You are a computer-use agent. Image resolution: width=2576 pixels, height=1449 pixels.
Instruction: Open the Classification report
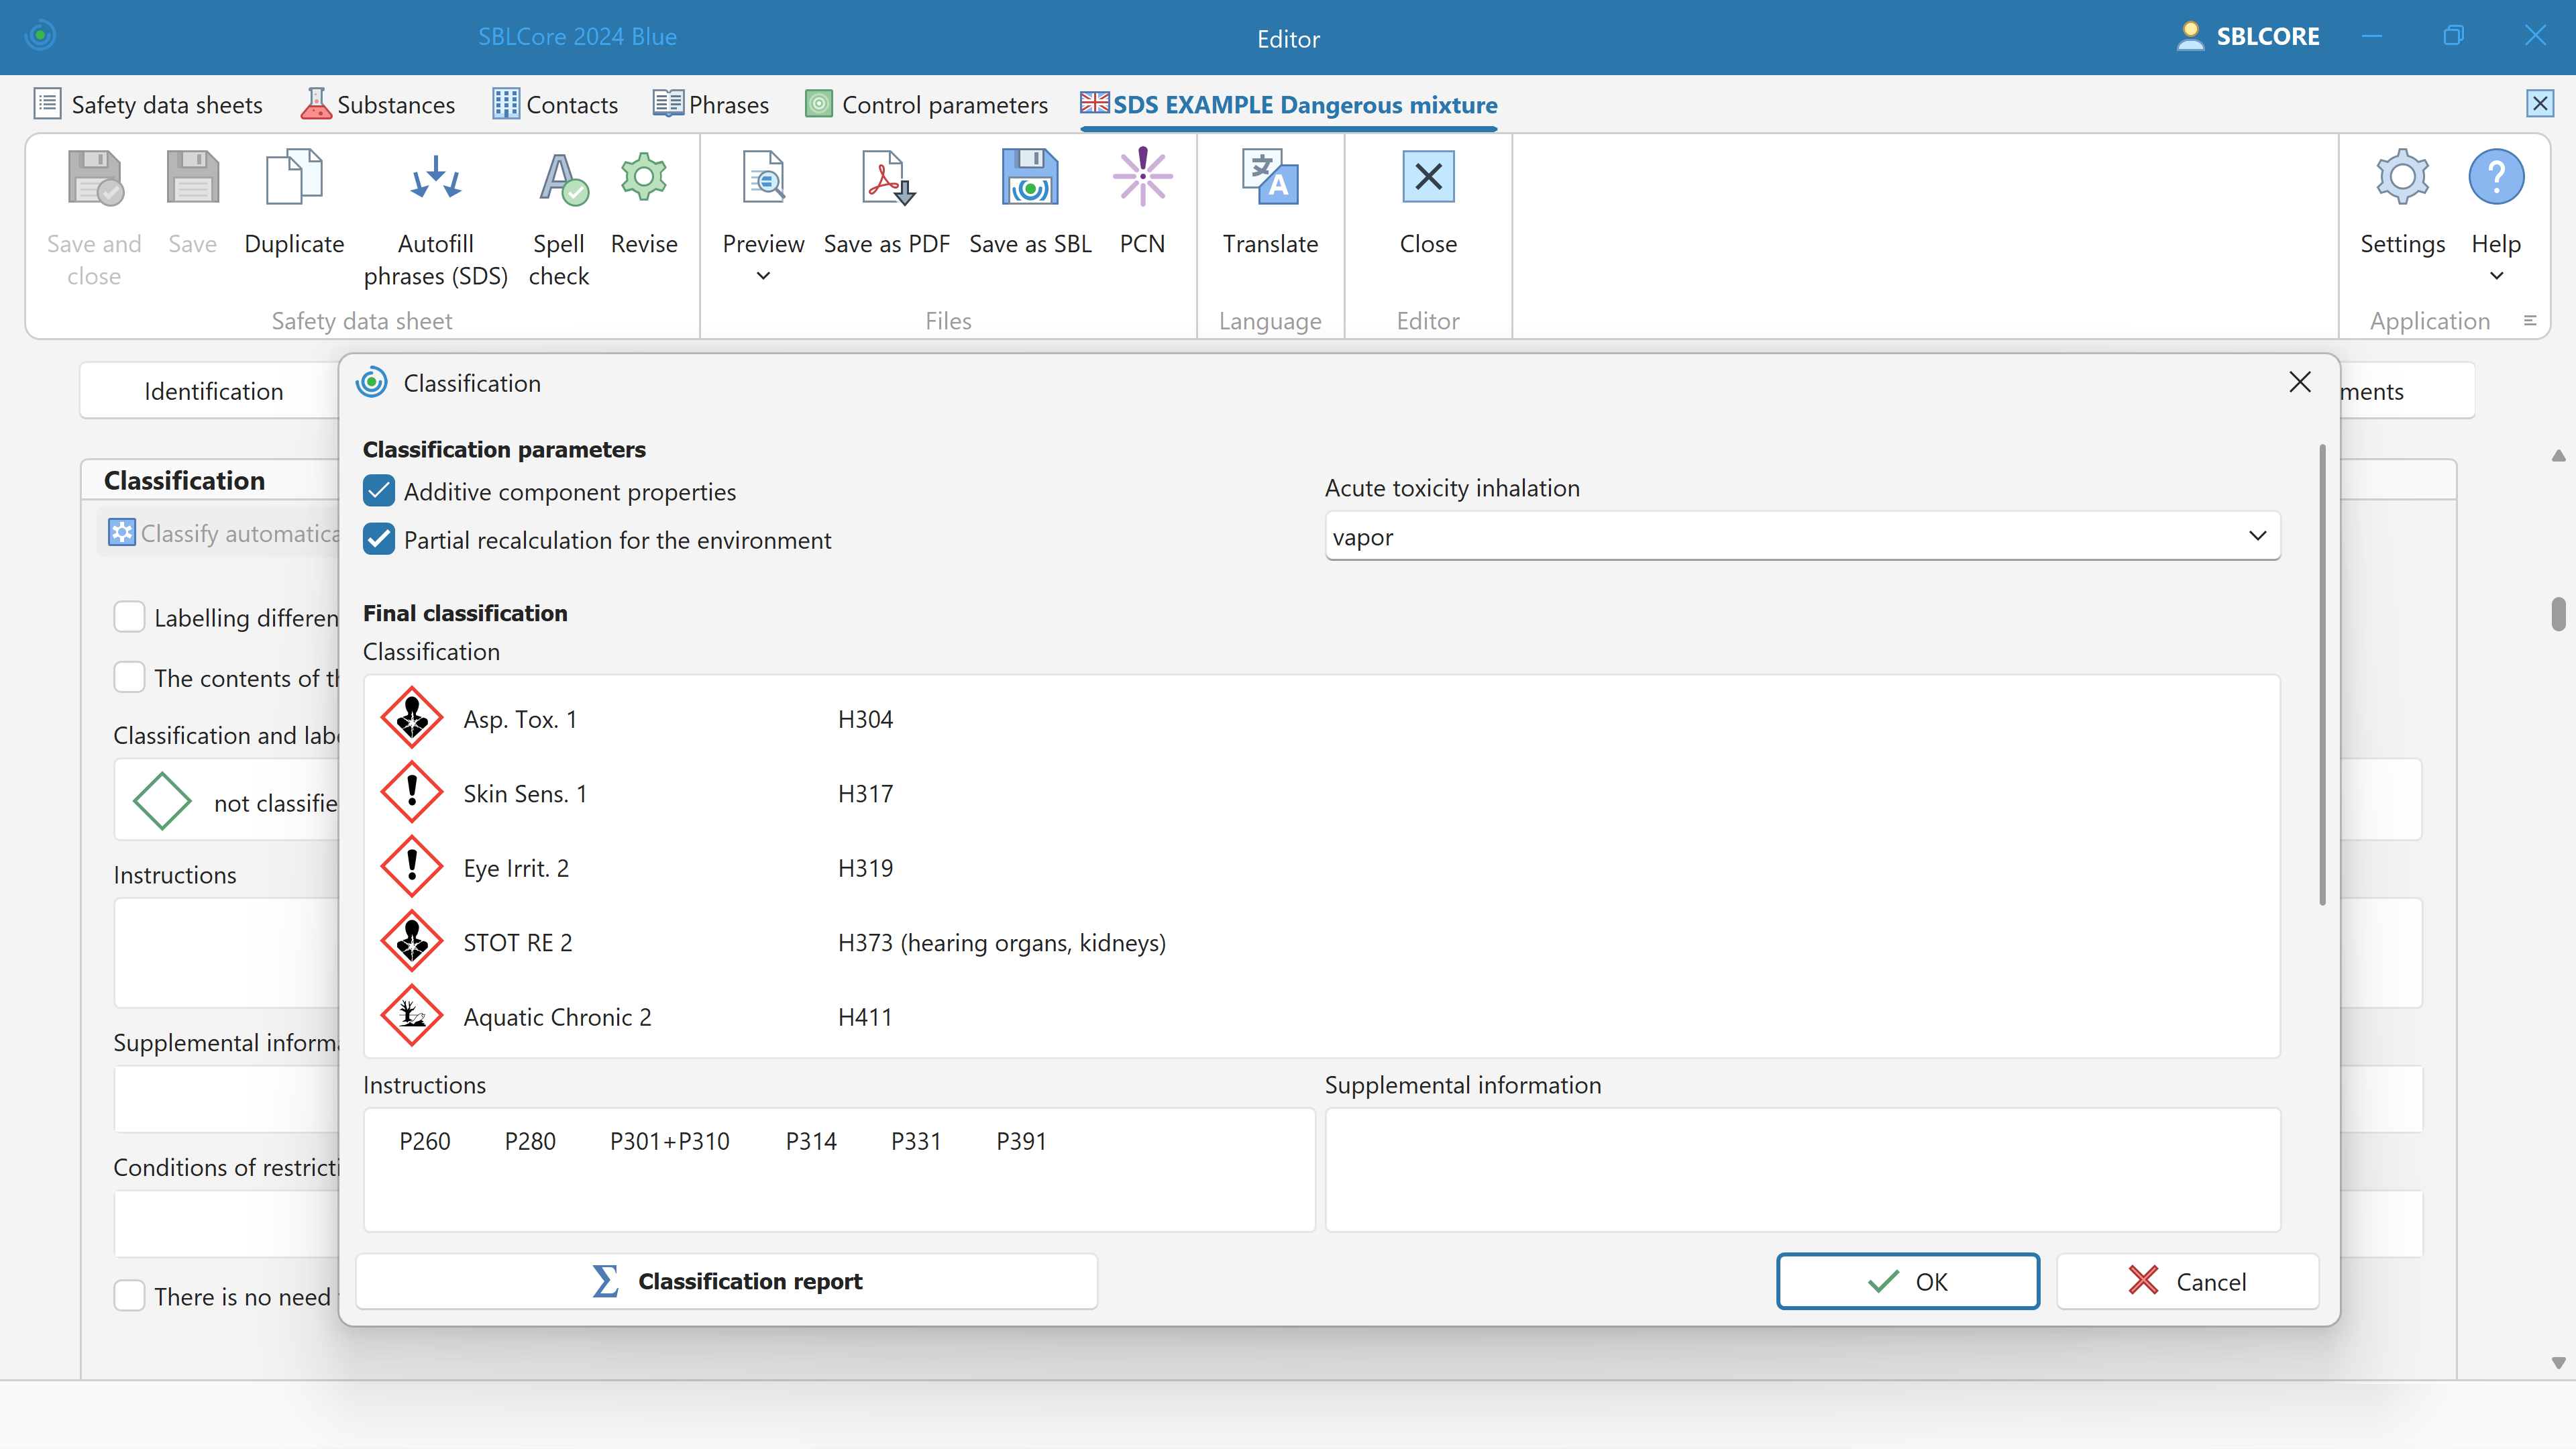click(727, 1281)
